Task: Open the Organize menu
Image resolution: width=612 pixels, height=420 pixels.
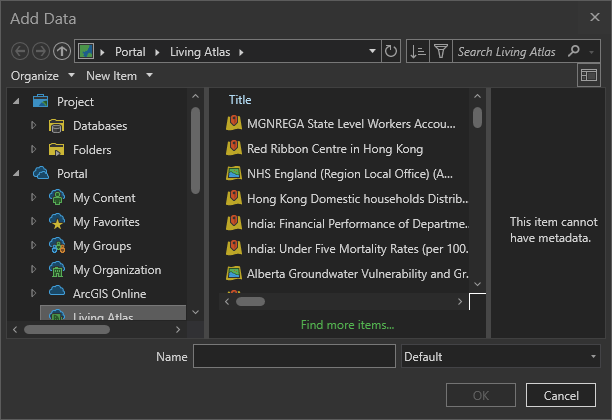Action: click(x=43, y=76)
